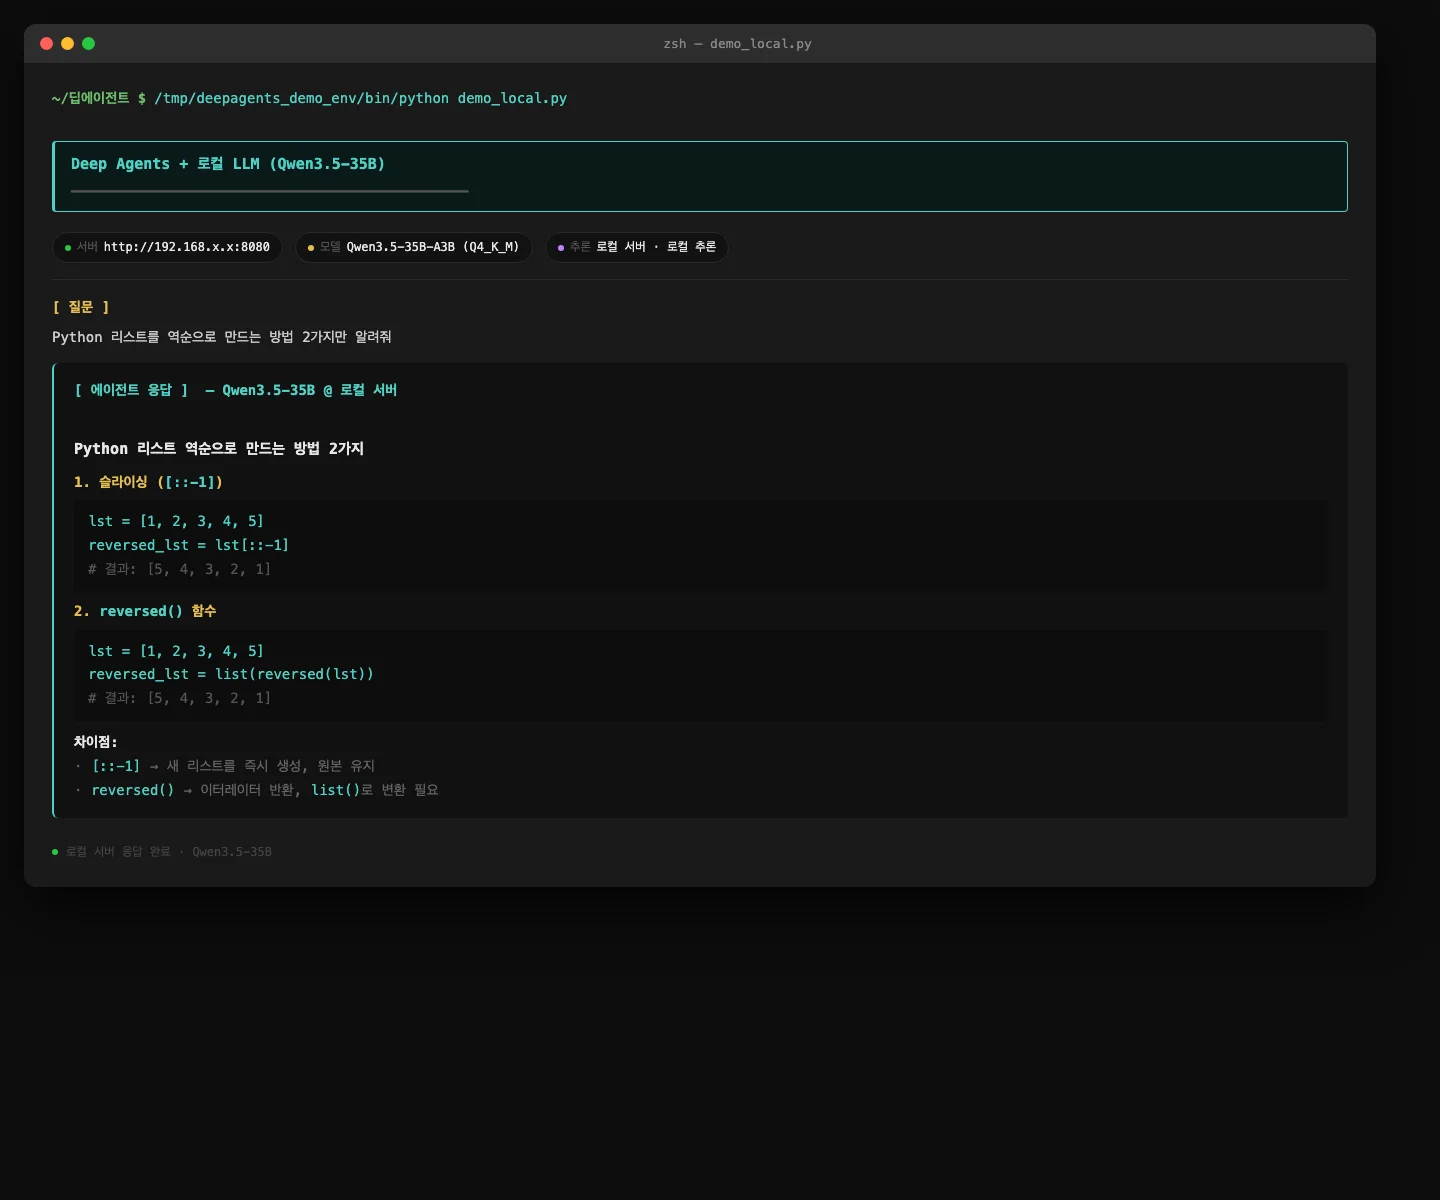
Task: Select the Qwen3.5-35B-A3B (Q4_K_M) model pill
Action: (x=432, y=247)
